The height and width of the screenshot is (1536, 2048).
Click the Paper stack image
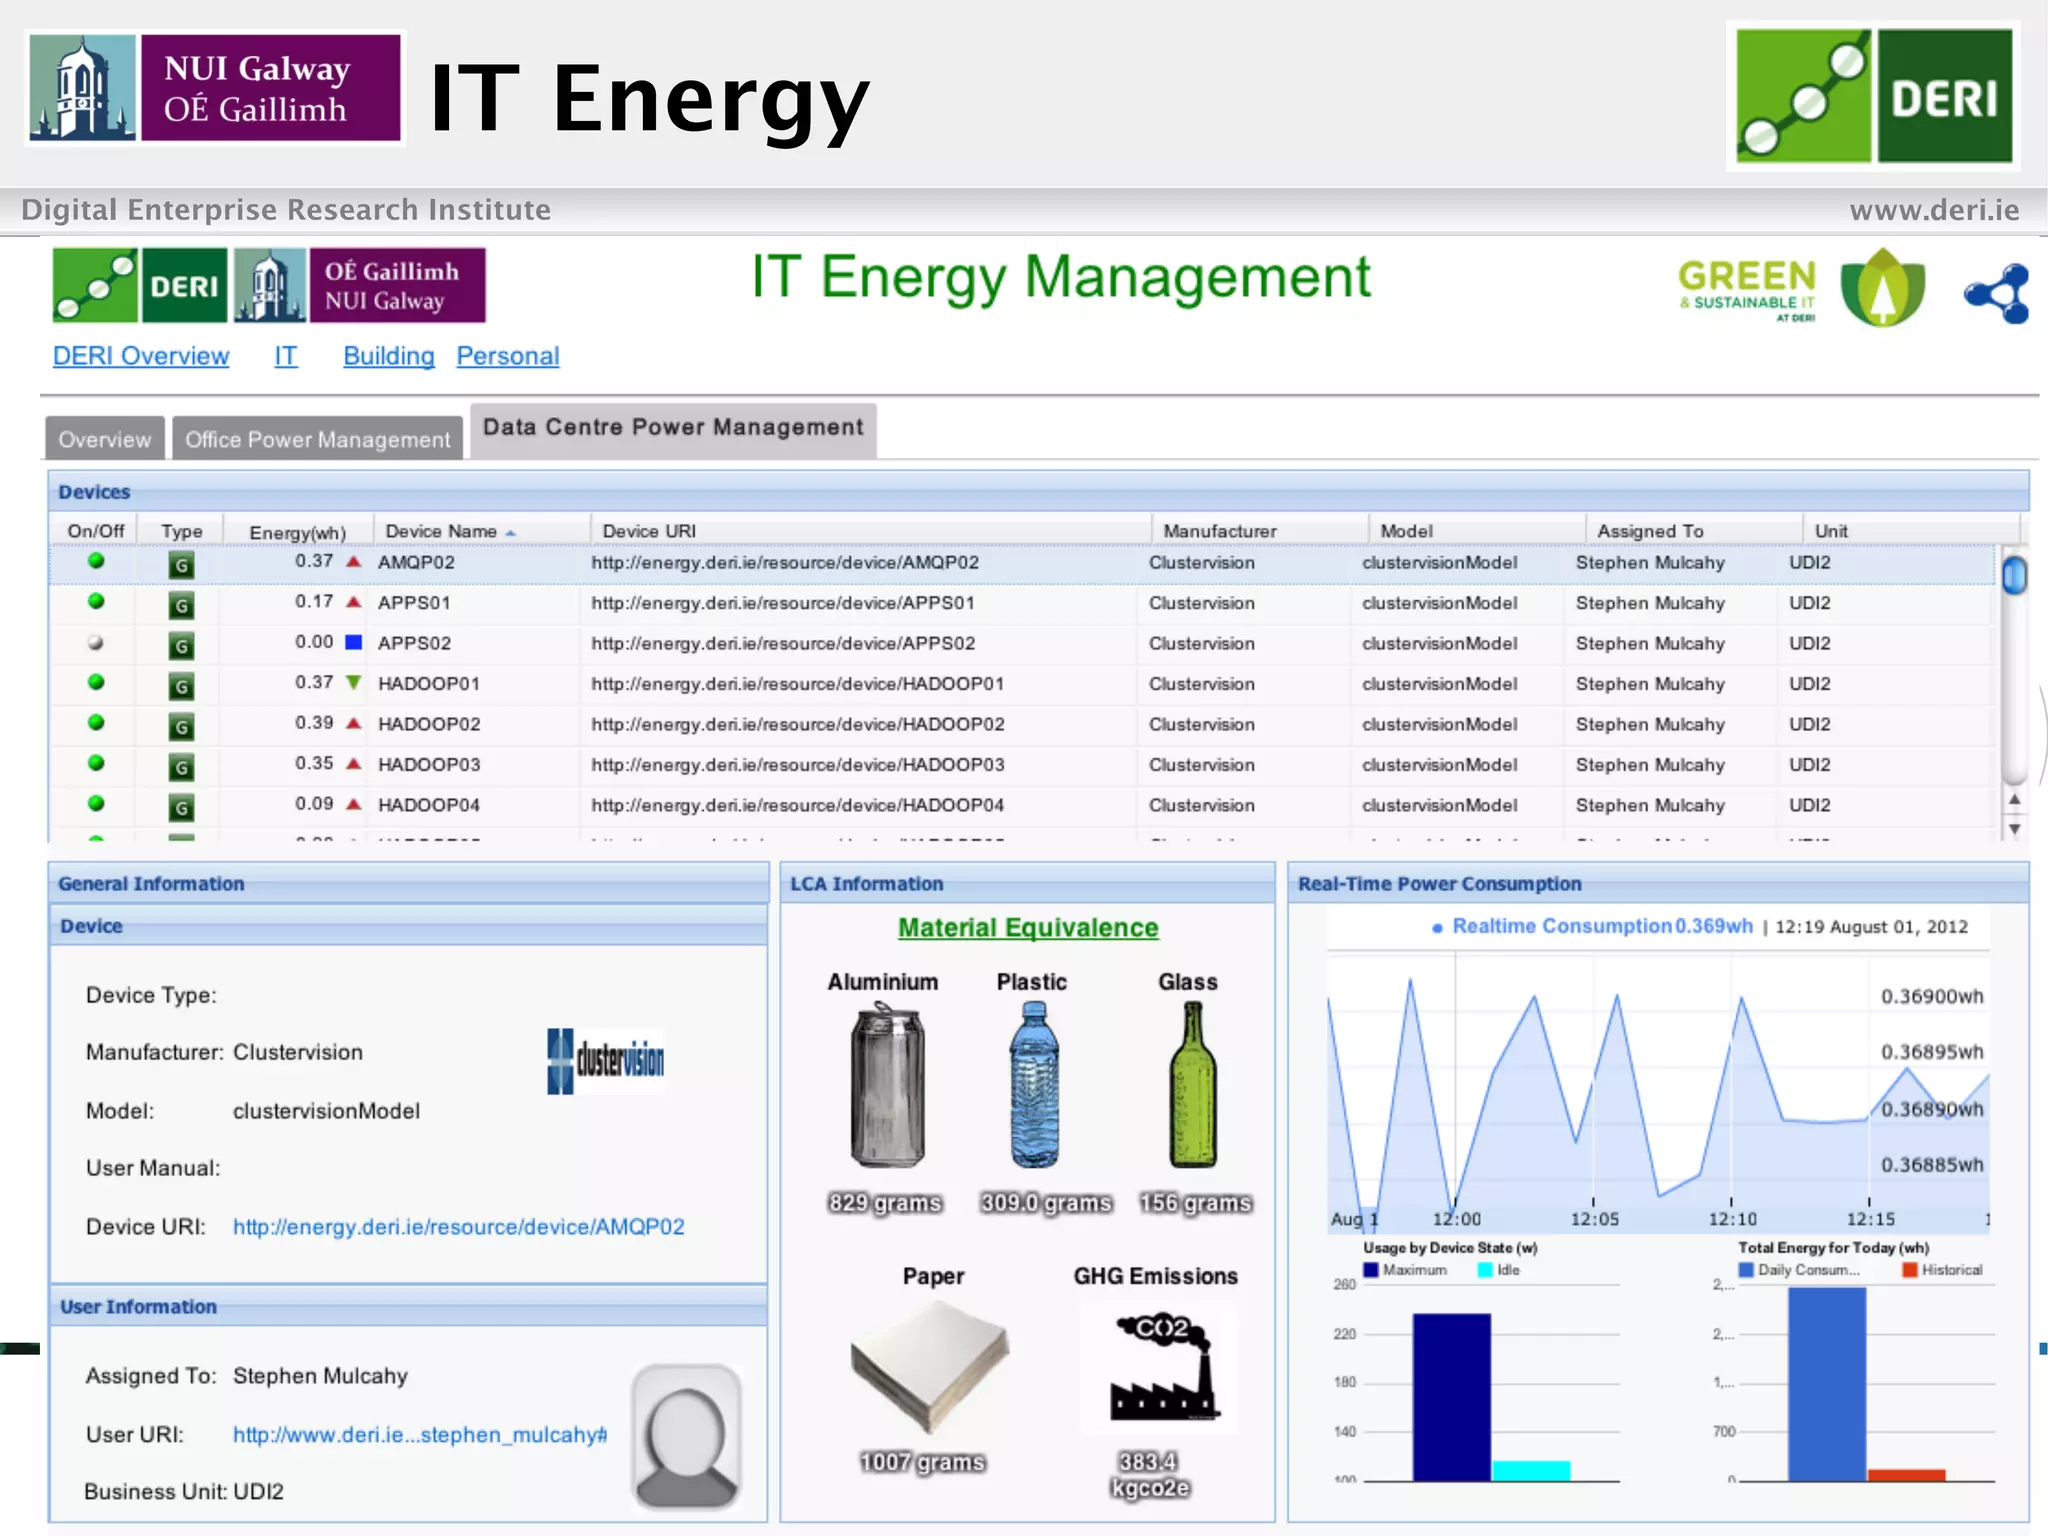[x=929, y=1367]
